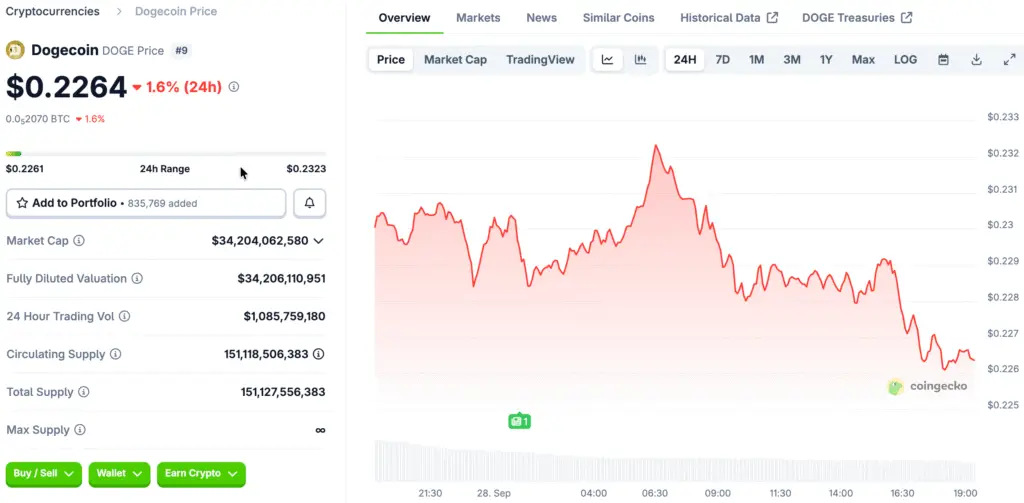Open the calendar date range picker
Viewport: 1024px width, 503px height.
coord(943,60)
